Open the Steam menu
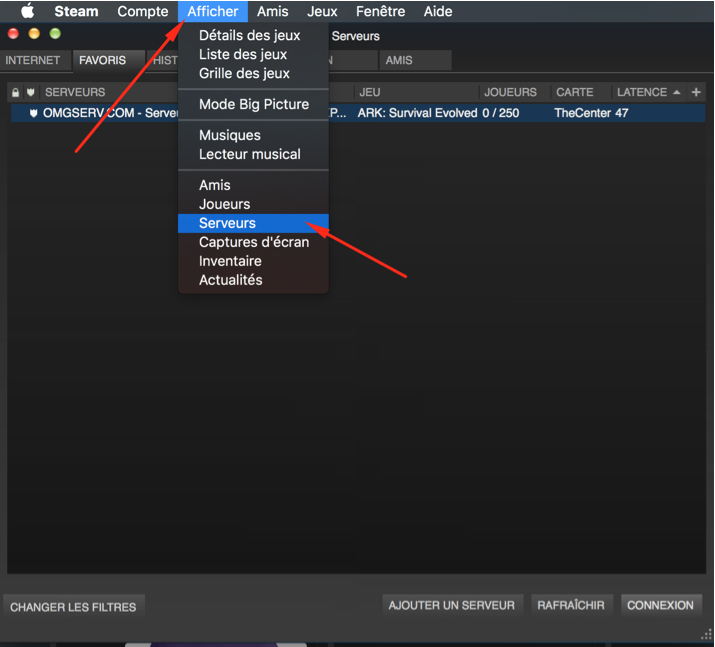Viewport: 715px width, 647px height. [x=76, y=11]
